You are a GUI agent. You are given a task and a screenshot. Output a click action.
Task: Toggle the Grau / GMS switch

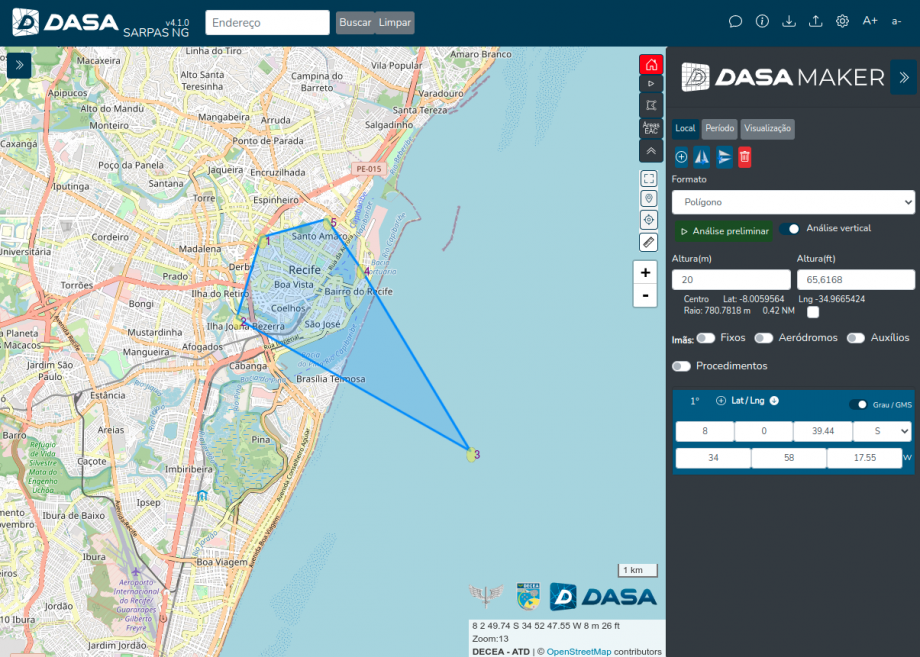[858, 405]
